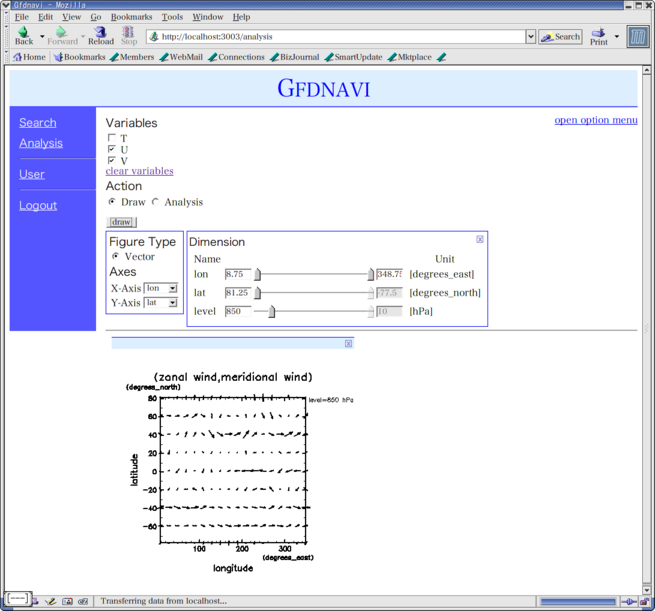Screen dimensions: 655x611
Task: Enable the T variable checkbox
Action: click(x=112, y=138)
